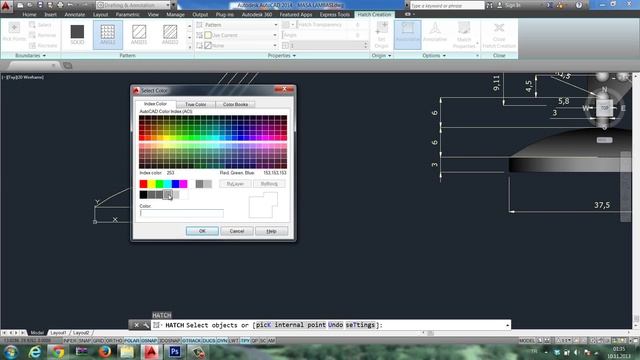Pick the magenta standard color swatch
640x360 pixels.
point(183,184)
